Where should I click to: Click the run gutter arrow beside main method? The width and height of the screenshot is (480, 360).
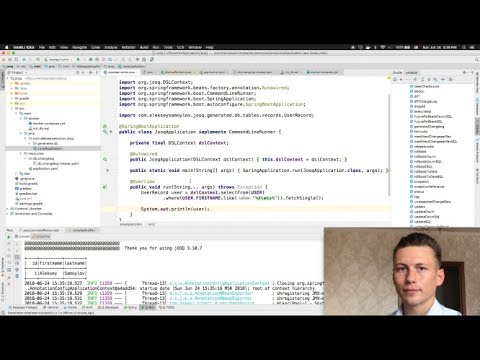coord(108,170)
